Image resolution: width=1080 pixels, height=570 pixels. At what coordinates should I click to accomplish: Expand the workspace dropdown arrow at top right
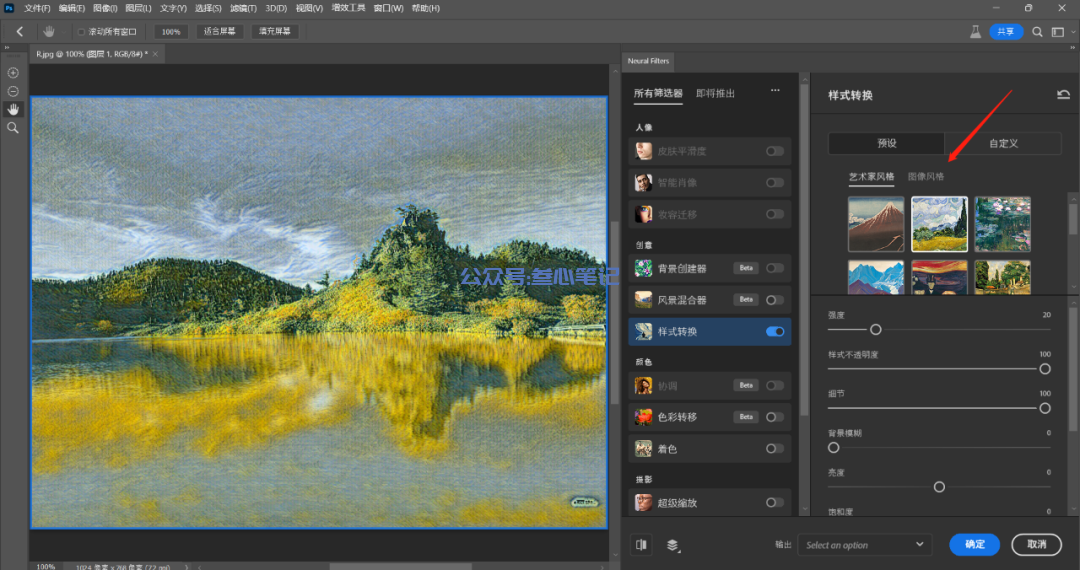pyautogui.click(x=1072, y=32)
